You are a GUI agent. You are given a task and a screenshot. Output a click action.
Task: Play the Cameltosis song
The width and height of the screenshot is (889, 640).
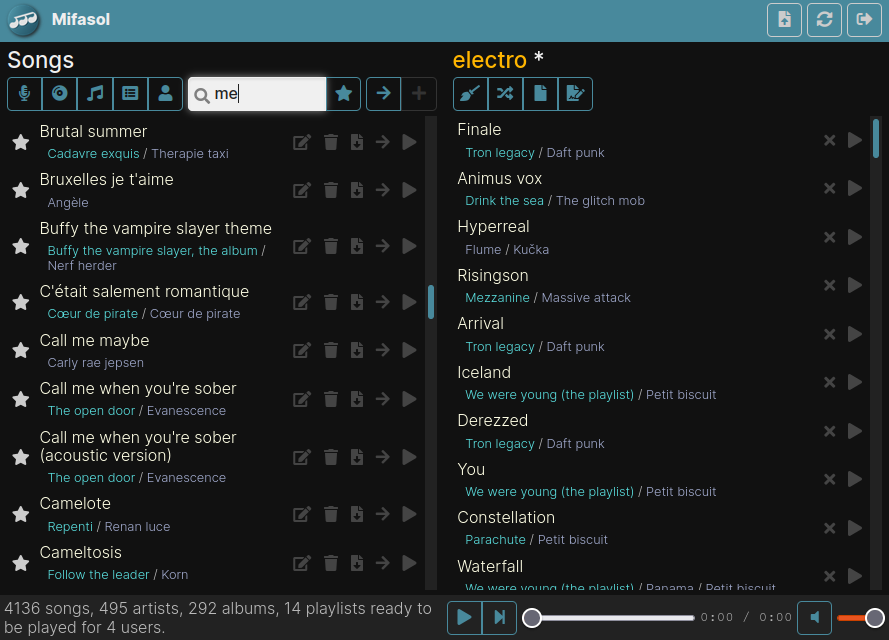pos(409,563)
